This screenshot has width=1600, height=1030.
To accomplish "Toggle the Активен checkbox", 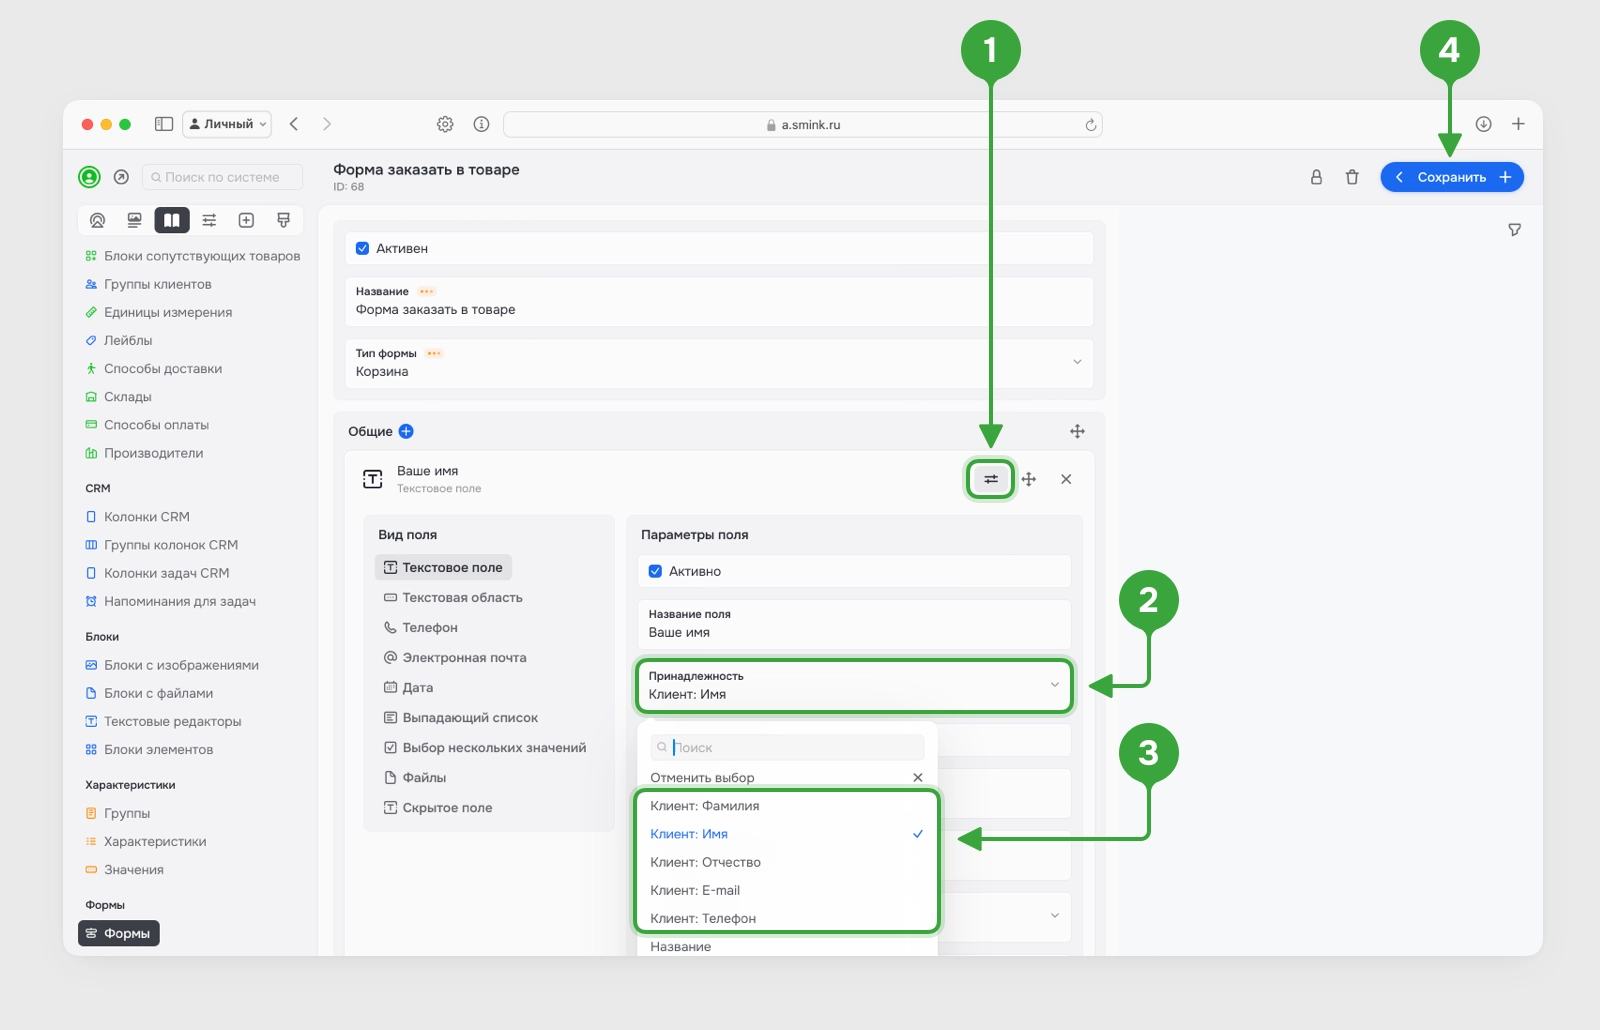I will (362, 248).
